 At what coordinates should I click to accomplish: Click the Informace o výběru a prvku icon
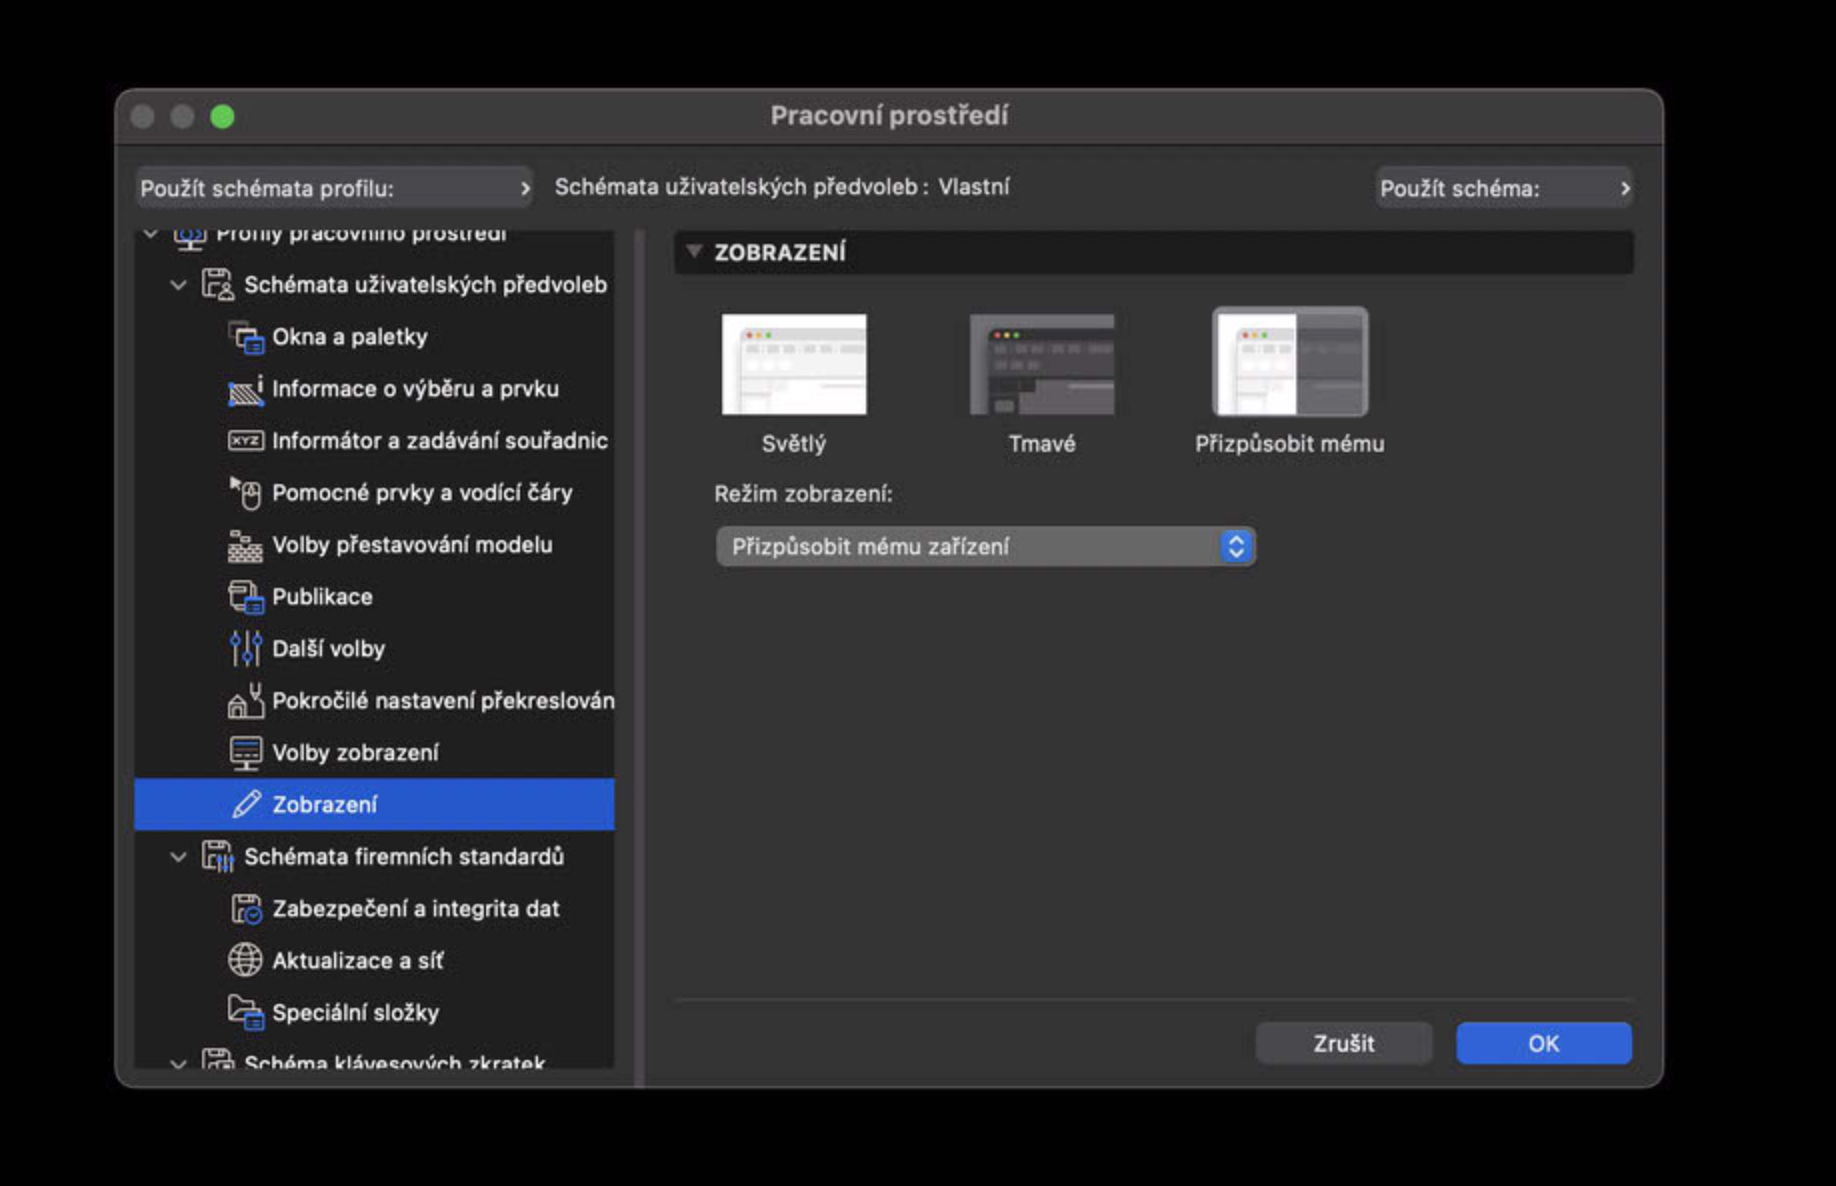tap(245, 389)
